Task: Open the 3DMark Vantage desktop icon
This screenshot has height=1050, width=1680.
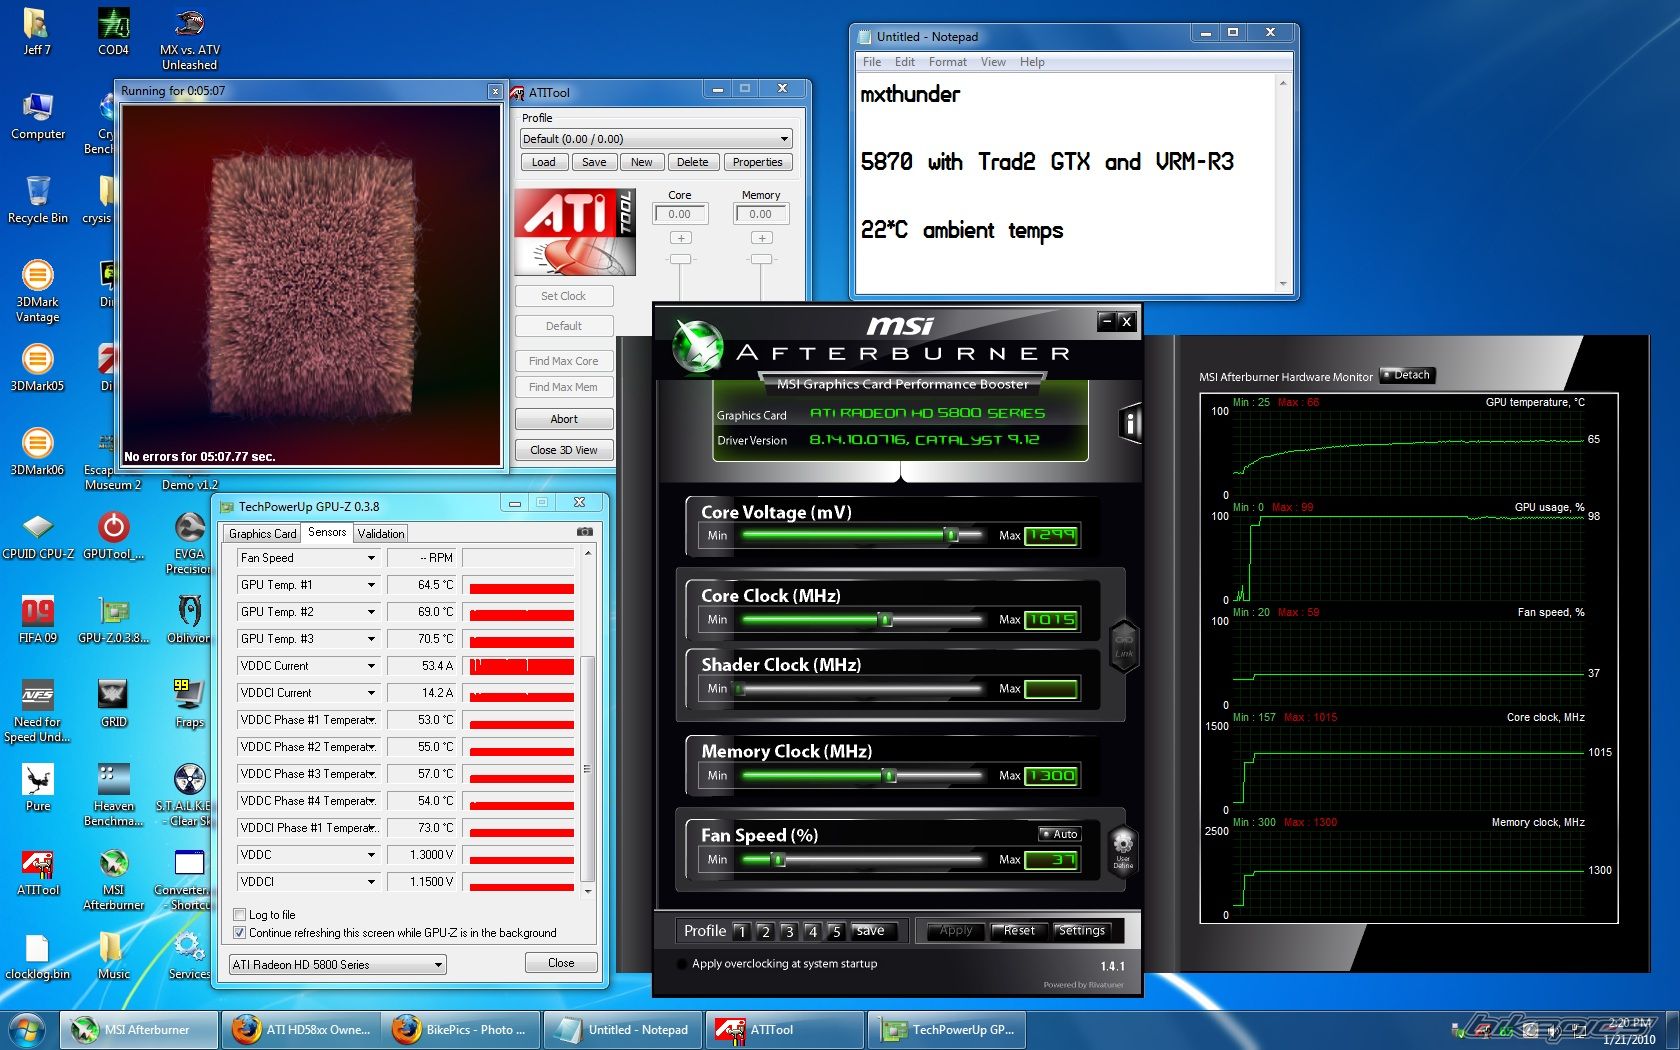Action: coord(38,290)
